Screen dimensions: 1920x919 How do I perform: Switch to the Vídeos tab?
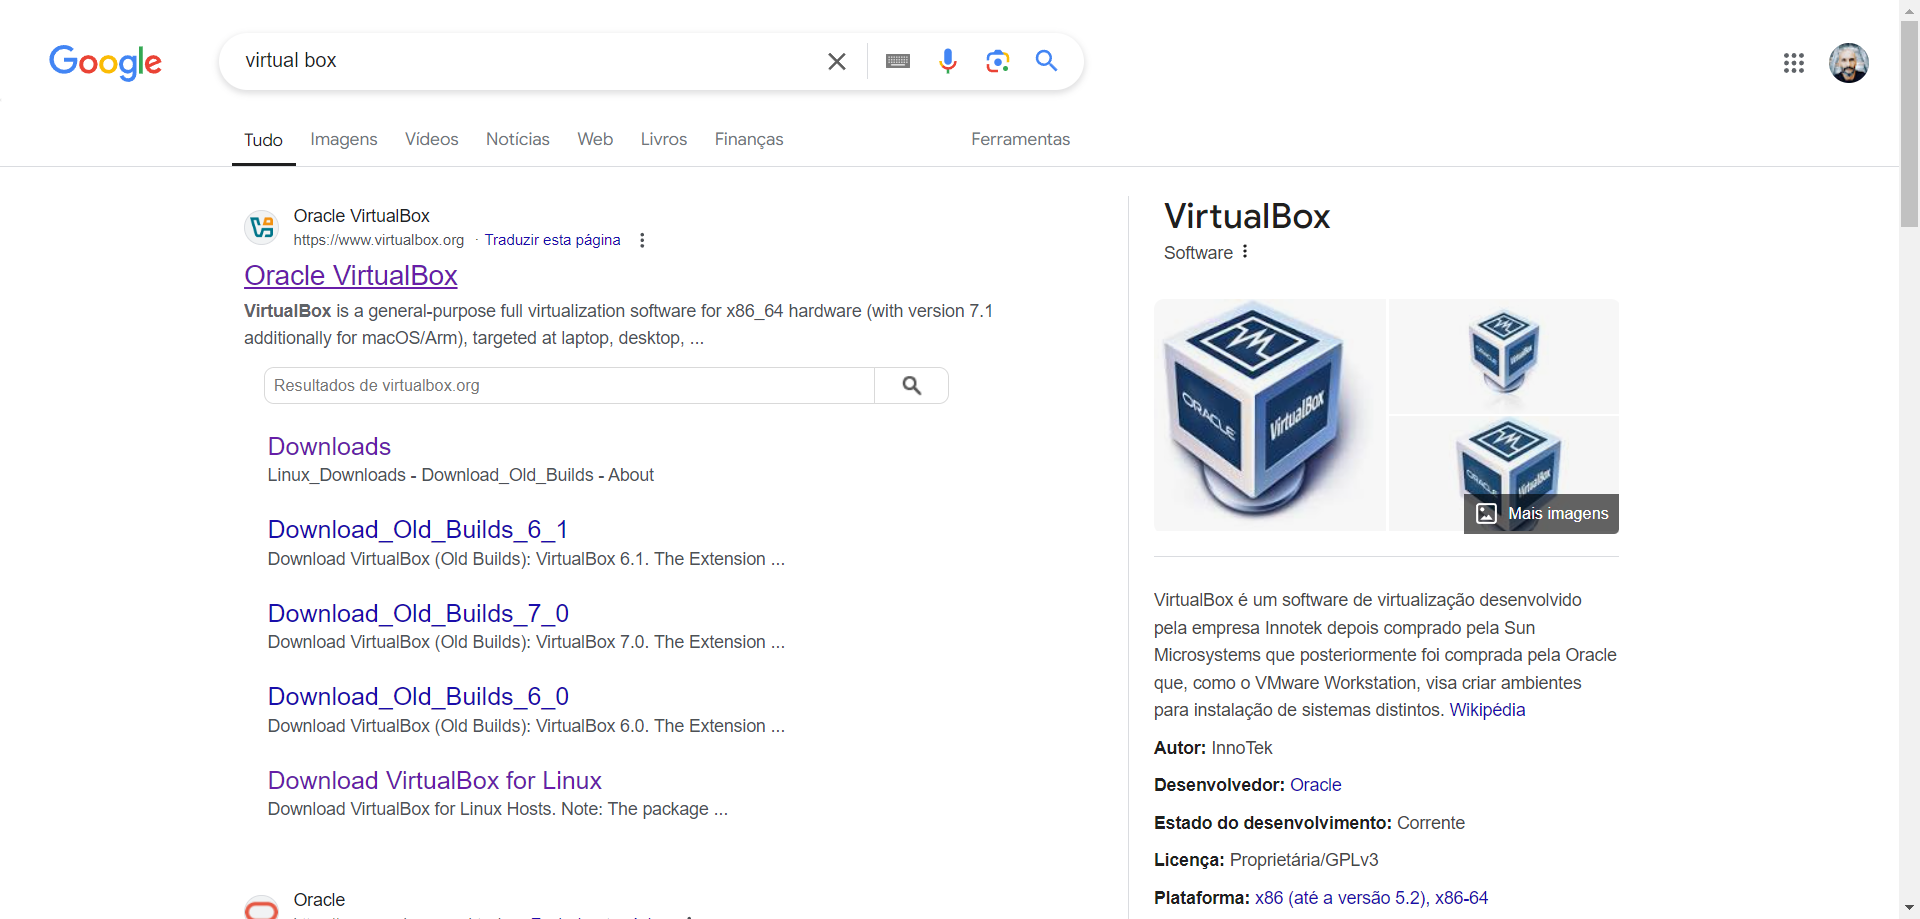click(x=432, y=139)
